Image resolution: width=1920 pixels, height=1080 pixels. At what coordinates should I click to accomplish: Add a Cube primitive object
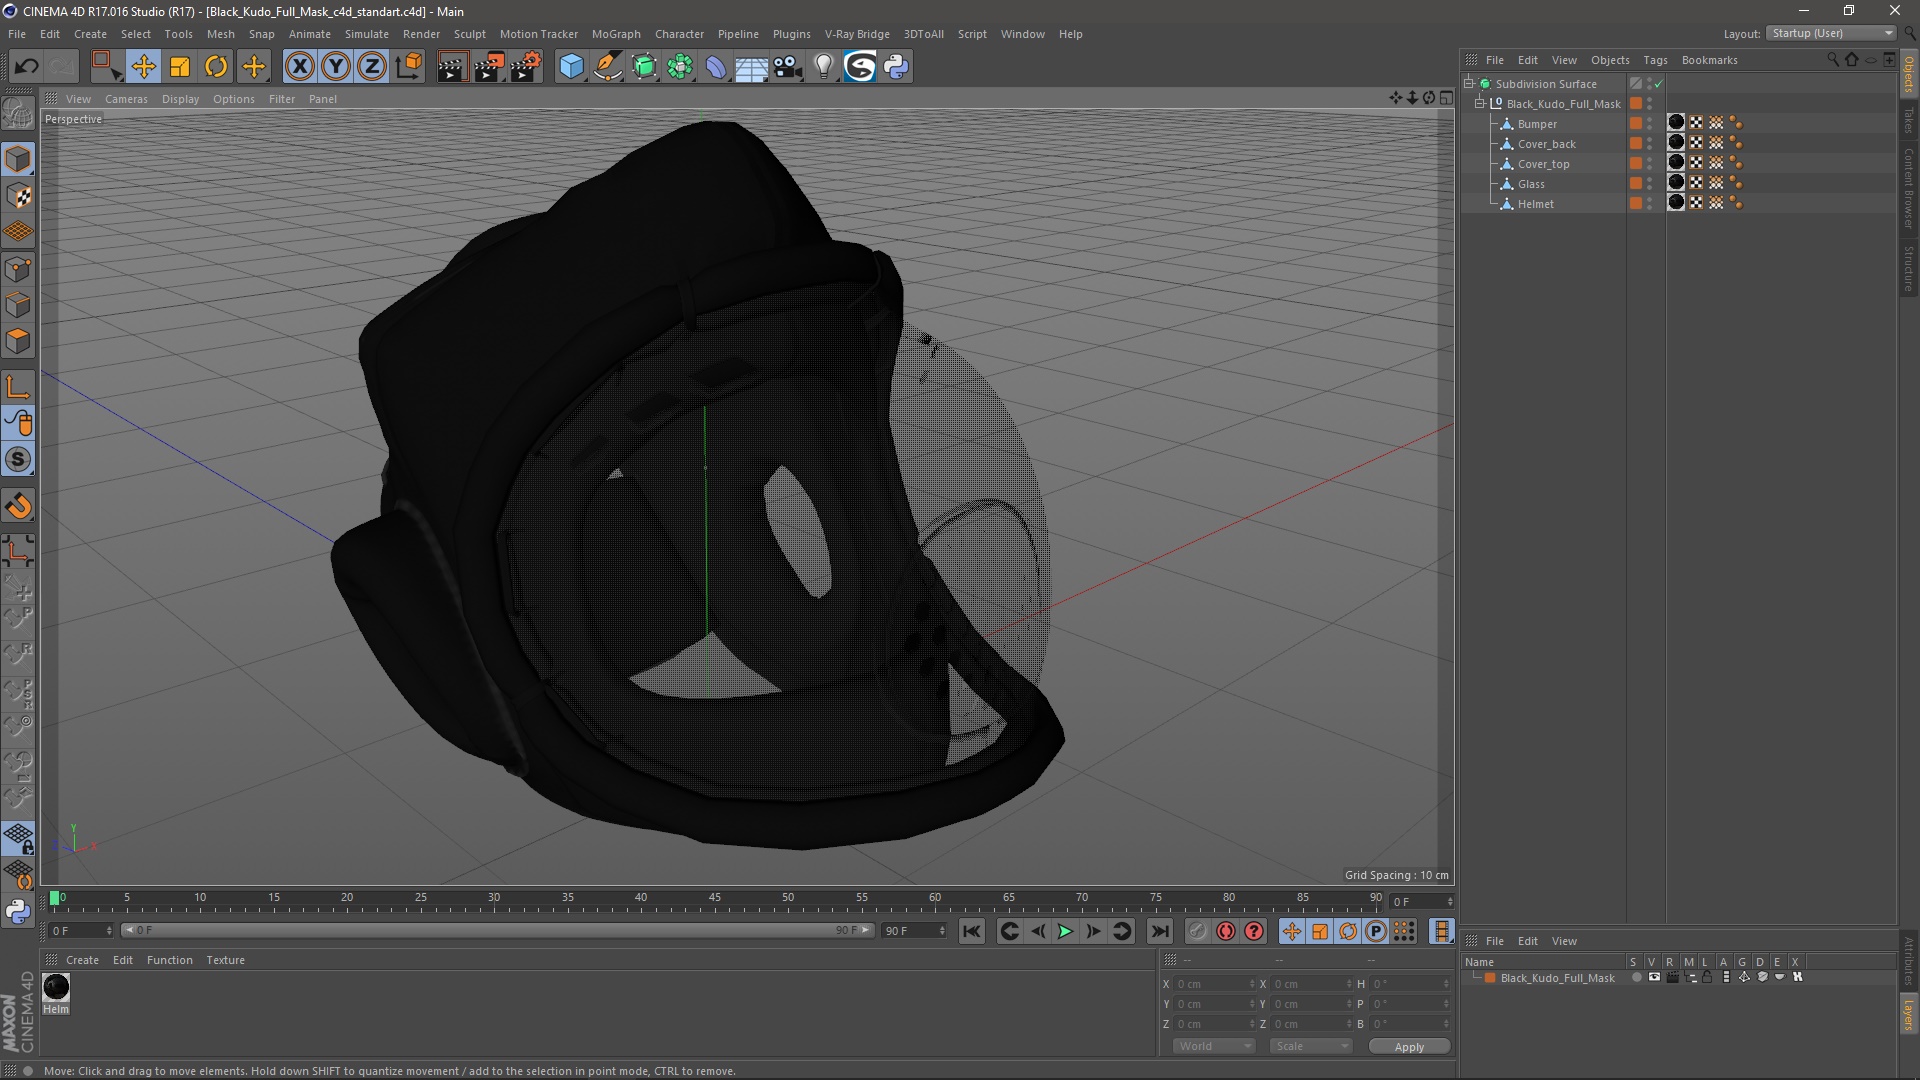571,67
